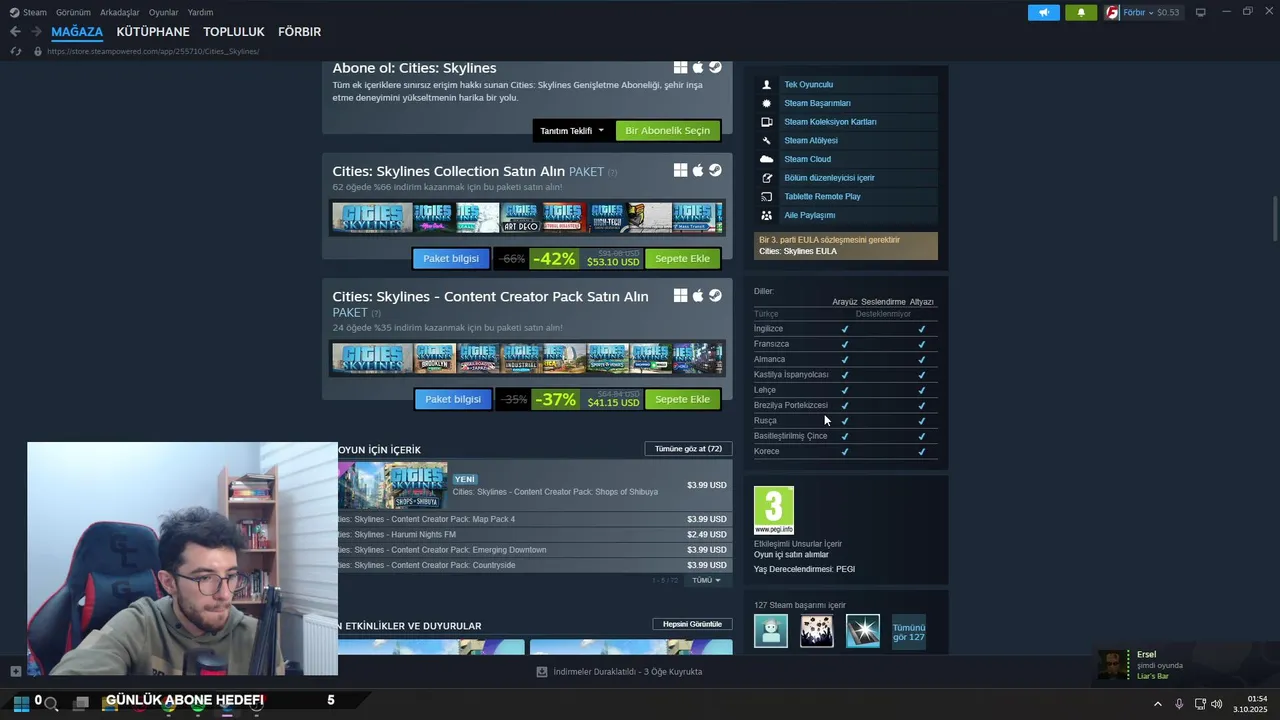The height and width of the screenshot is (720, 1280).
Task: Open the Steam menu
Action: click(29, 12)
